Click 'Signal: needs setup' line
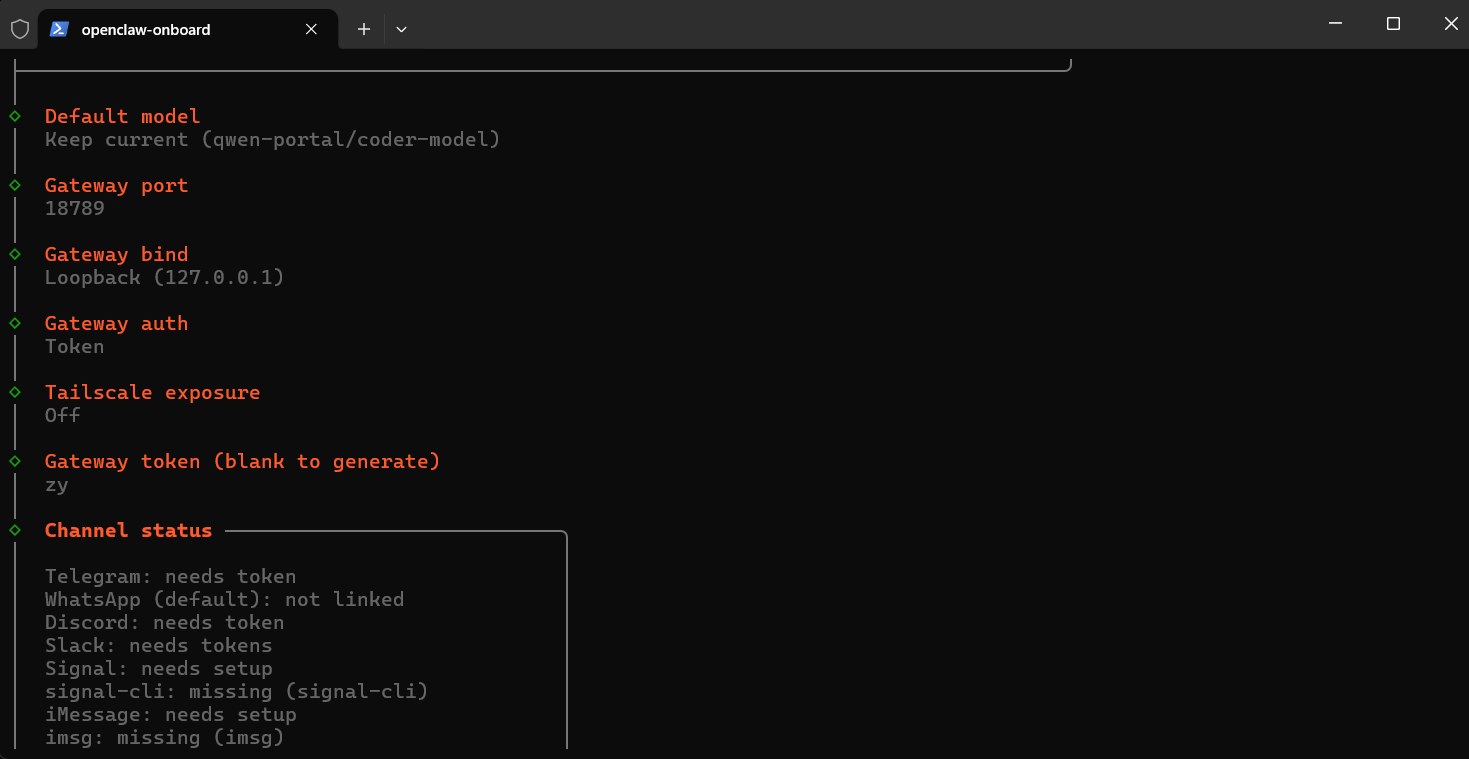This screenshot has width=1469, height=759. point(159,668)
